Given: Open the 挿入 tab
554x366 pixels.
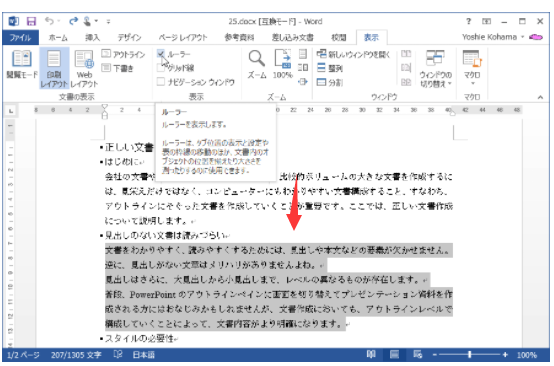Looking at the screenshot, I should pyautogui.click(x=93, y=37).
